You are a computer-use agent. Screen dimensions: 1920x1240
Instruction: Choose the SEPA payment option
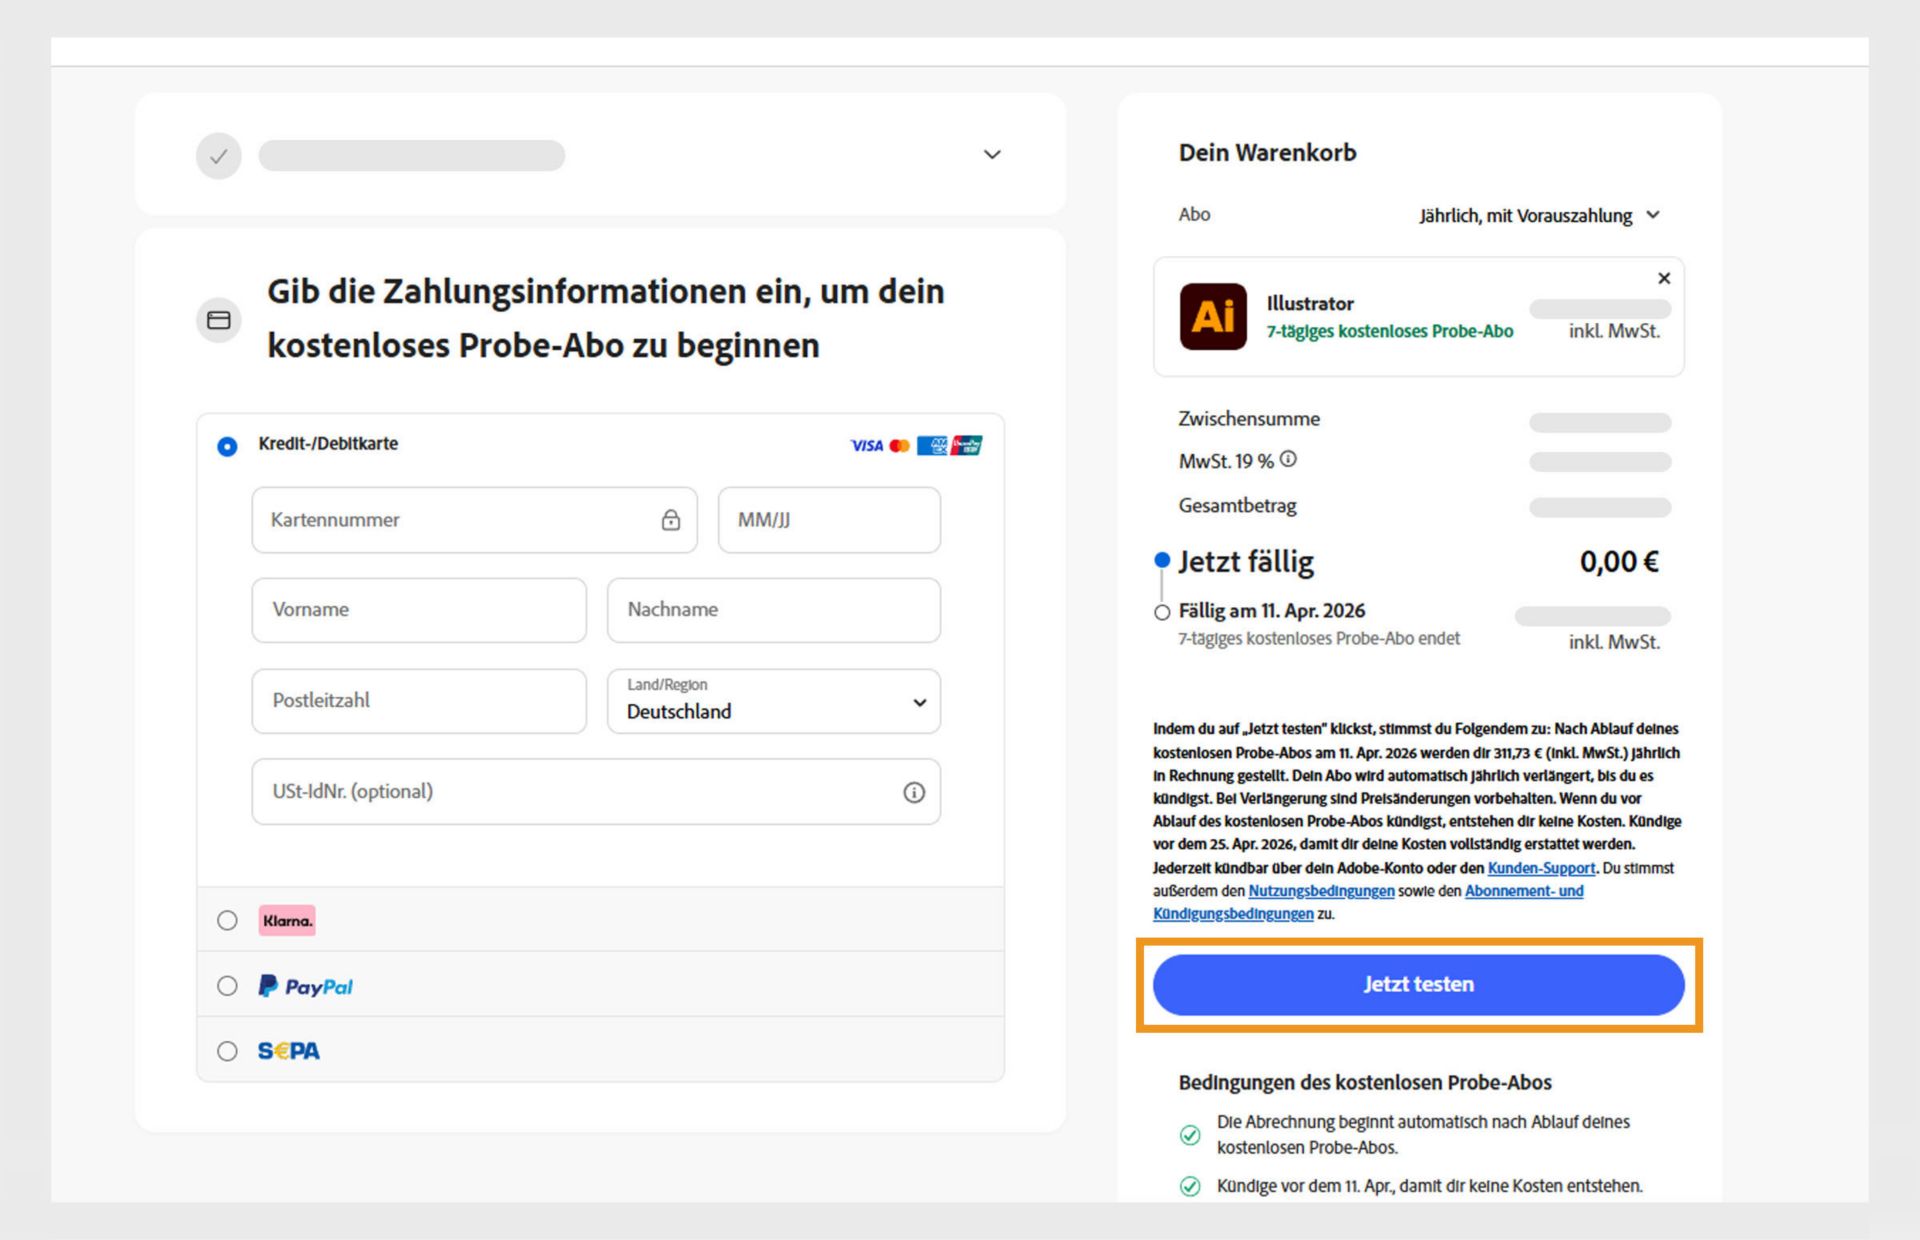pos(227,1051)
